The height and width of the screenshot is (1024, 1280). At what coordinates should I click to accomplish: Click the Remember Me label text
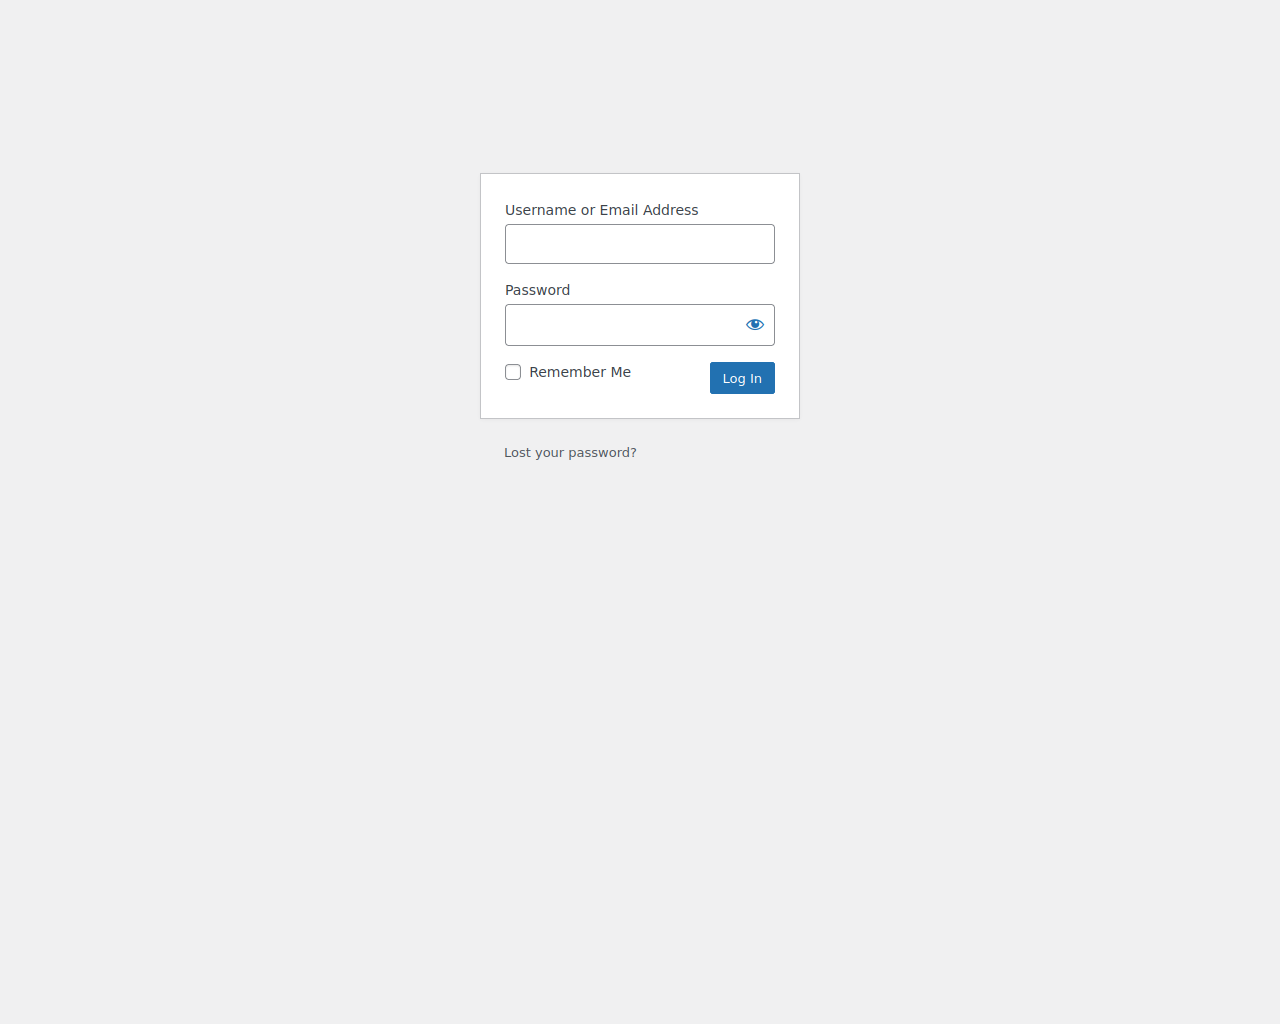pyautogui.click(x=580, y=372)
